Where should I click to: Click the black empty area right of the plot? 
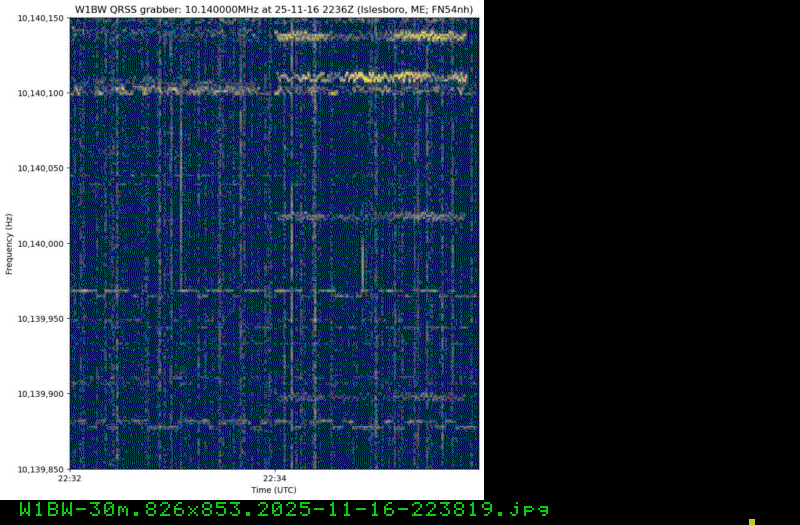[x=640, y=250]
